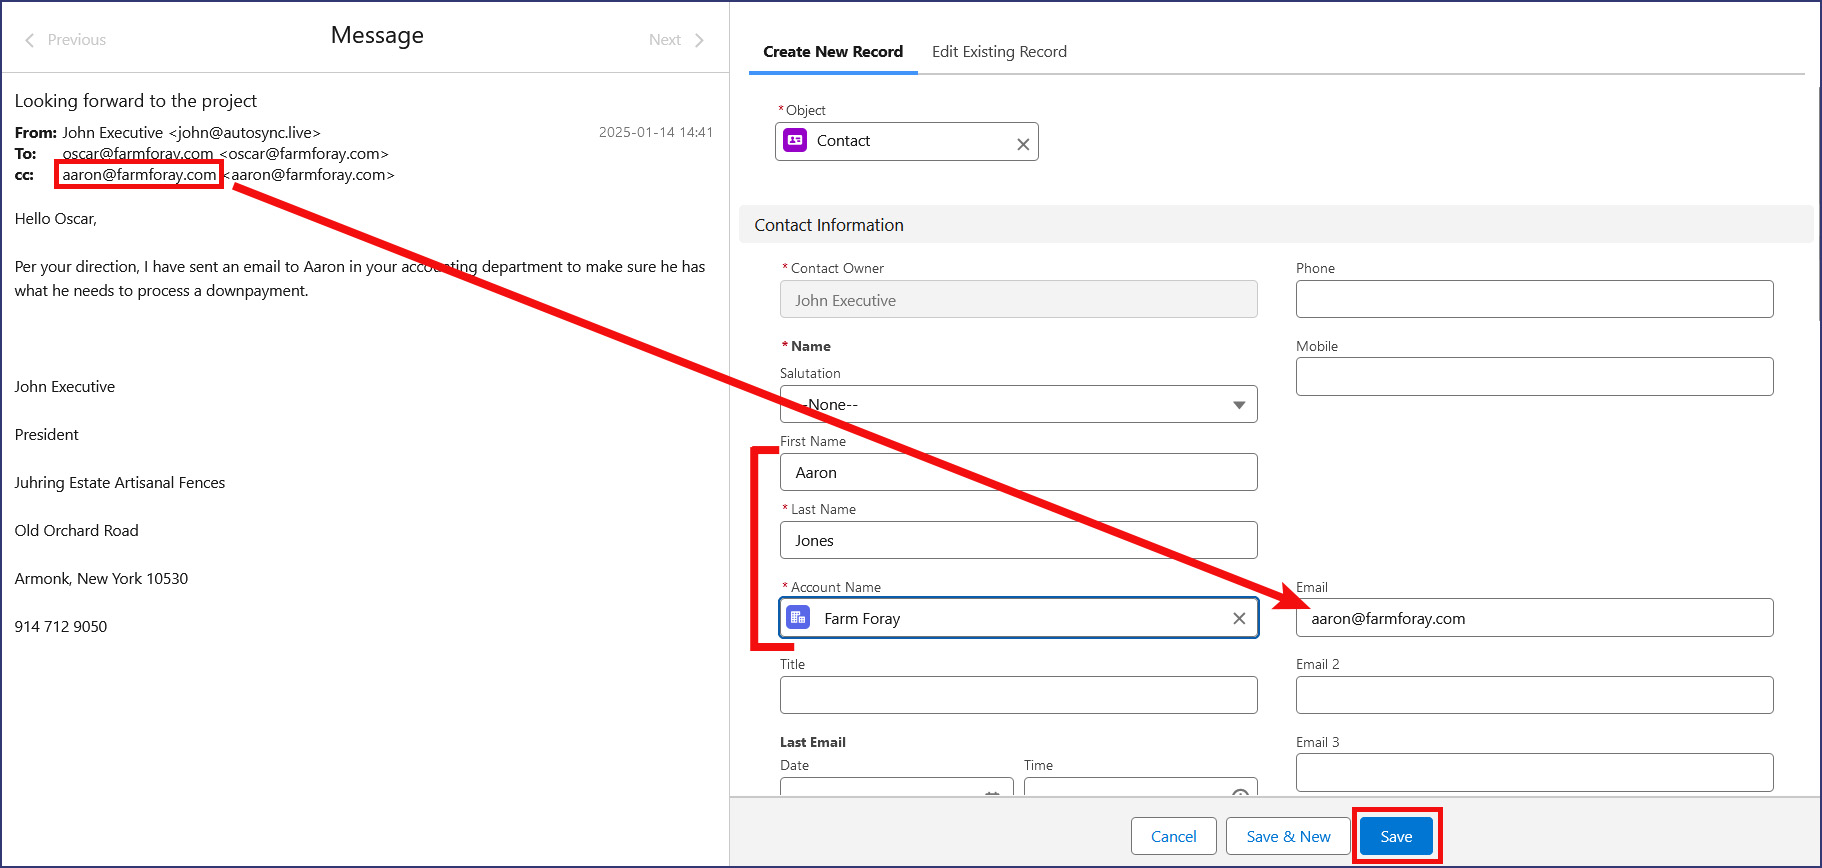The width and height of the screenshot is (1822, 868).
Task: Remove Farm Foray from Account Name
Action: point(1238,618)
